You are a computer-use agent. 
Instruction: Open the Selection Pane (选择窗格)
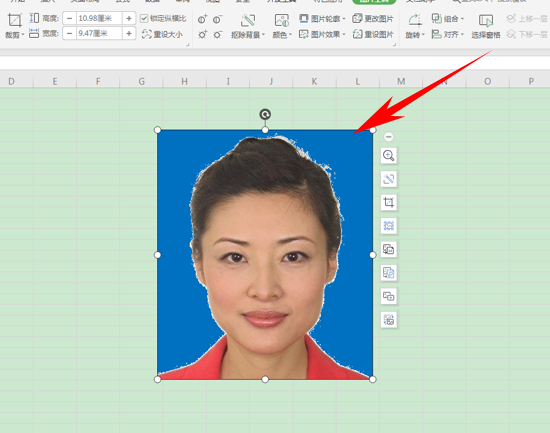pyautogui.click(x=486, y=26)
